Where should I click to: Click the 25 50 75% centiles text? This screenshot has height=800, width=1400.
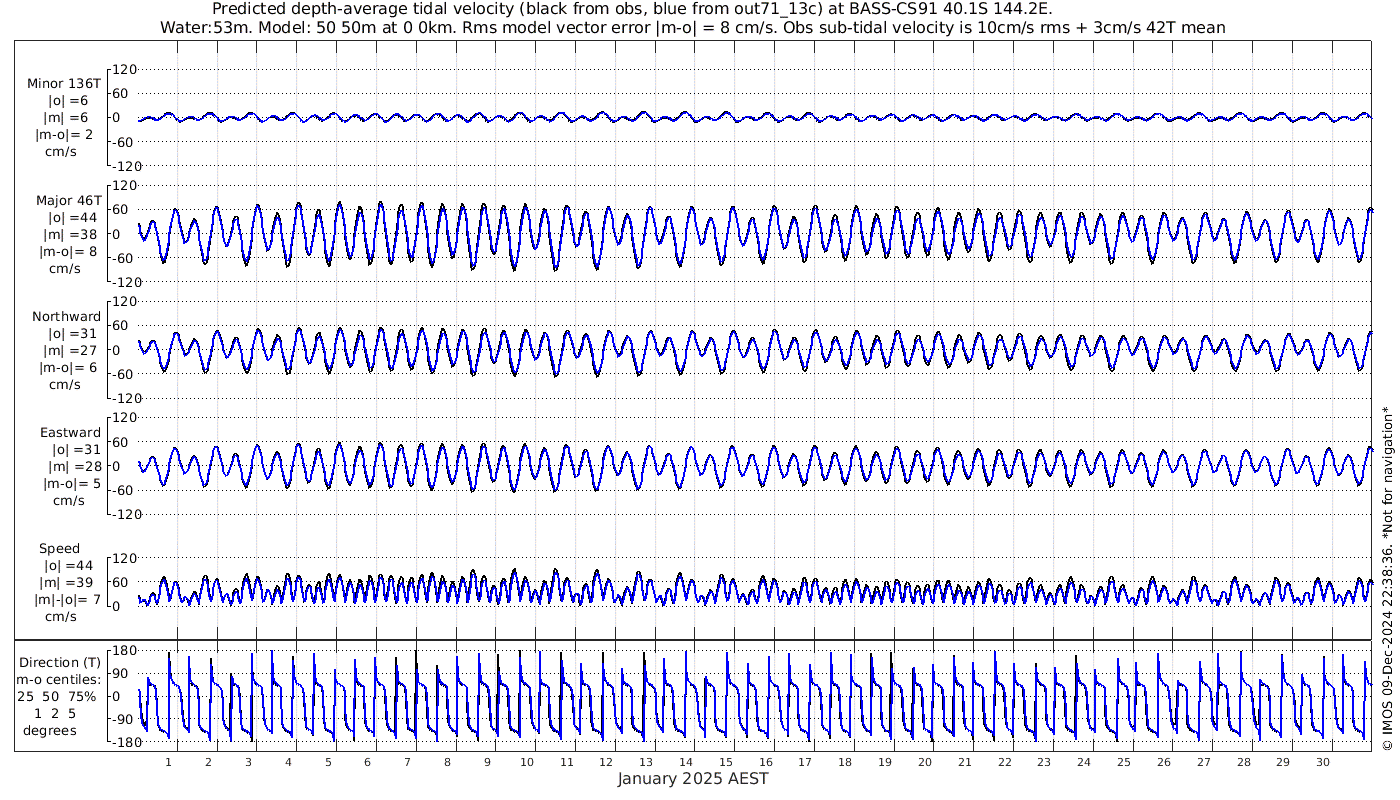click(62, 696)
